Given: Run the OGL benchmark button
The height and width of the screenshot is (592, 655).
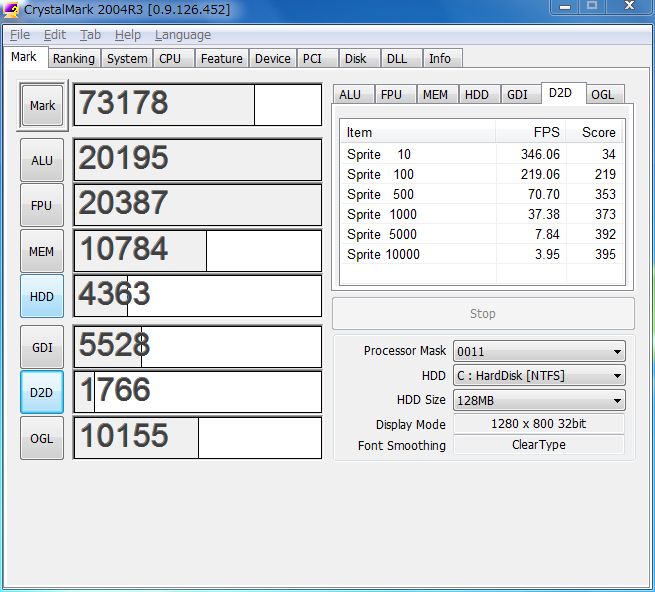Looking at the screenshot, I should [42, 438].
